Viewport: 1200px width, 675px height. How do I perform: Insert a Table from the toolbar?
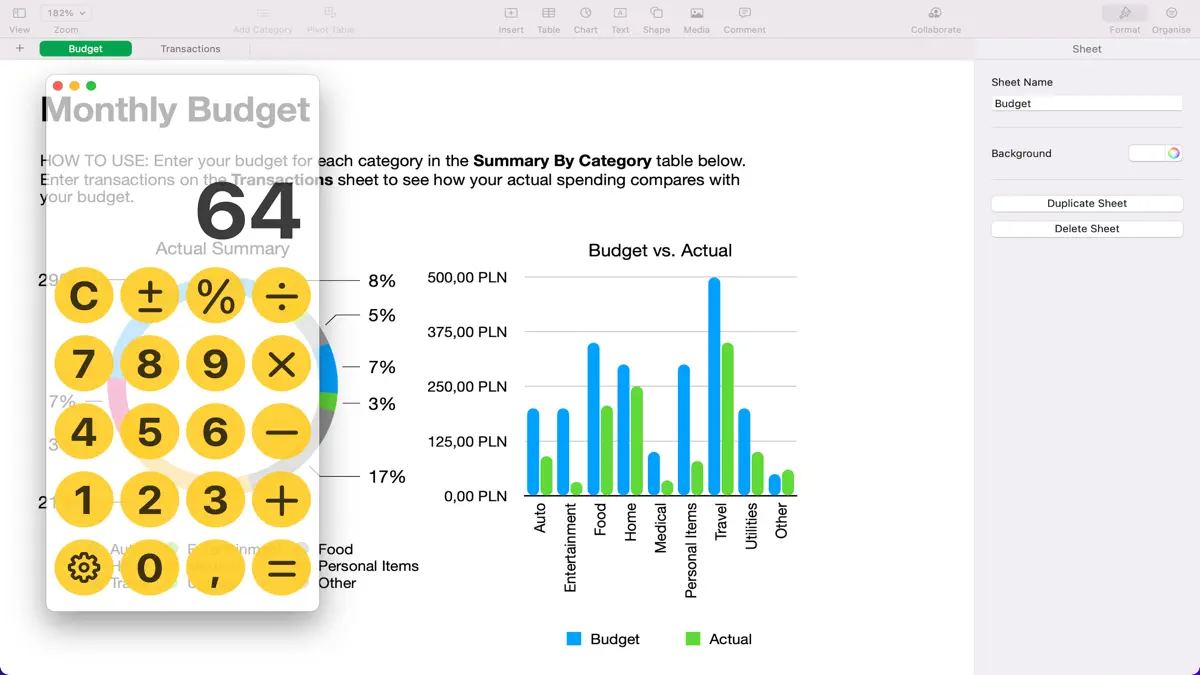548,18
